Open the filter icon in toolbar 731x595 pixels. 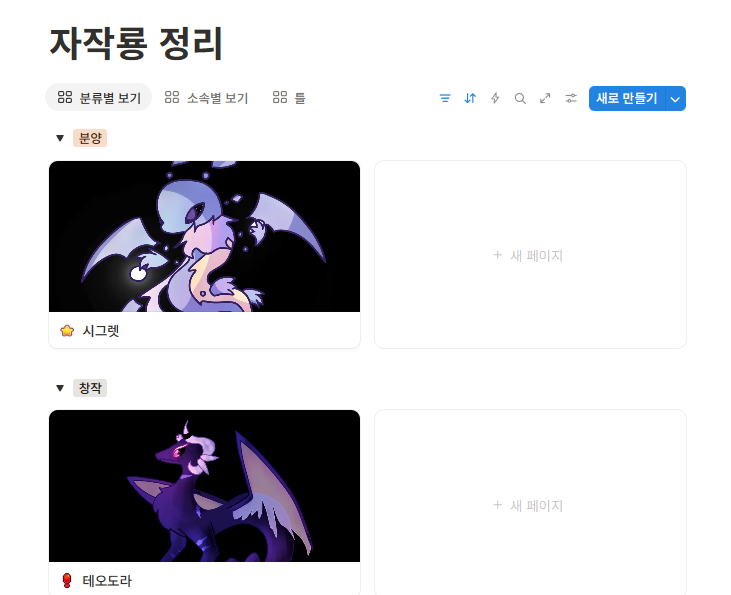tap(445, 98)
